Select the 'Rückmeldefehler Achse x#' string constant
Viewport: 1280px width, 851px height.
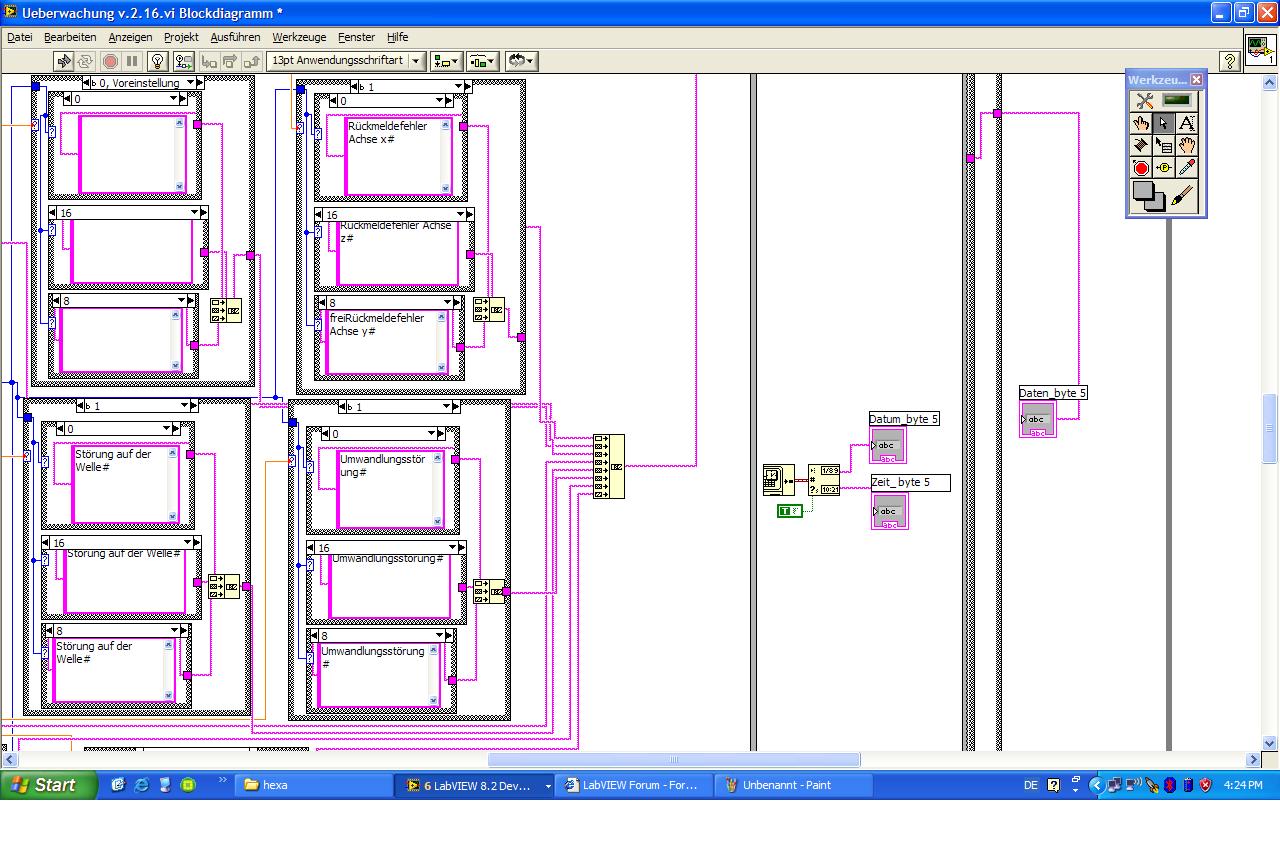398,156
